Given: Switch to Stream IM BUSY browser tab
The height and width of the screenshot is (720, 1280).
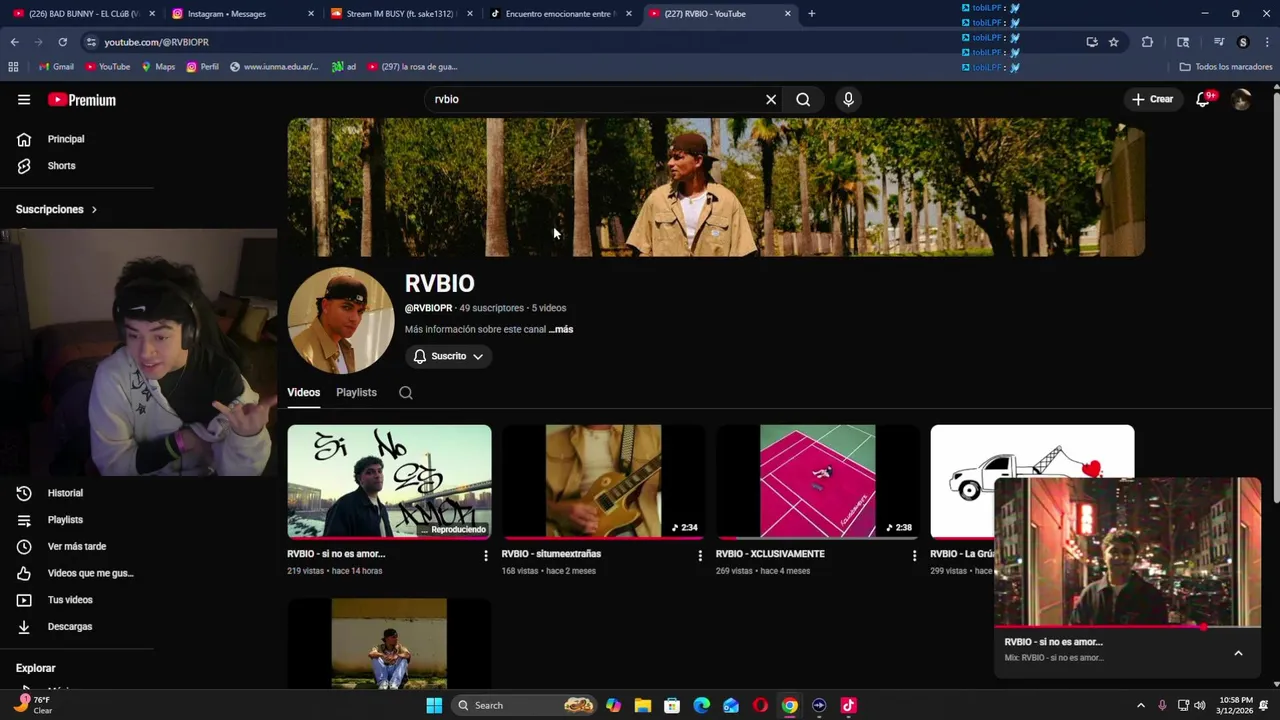Looking at the screenshot, I should [x=400, y=14].
